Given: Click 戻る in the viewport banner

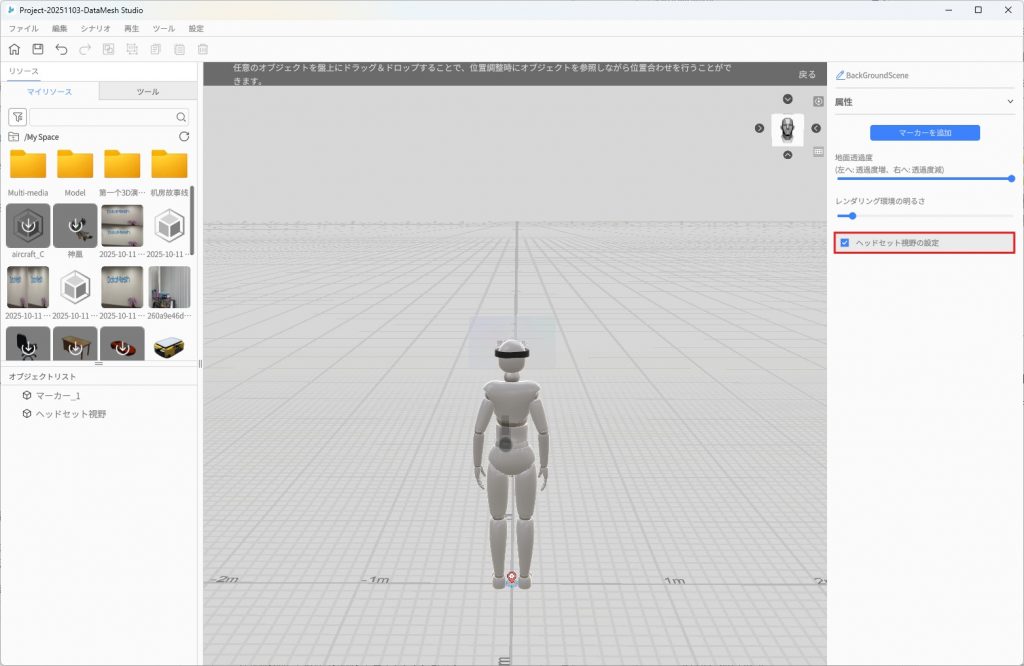Looking at the screenshot, I should [807, 75].
